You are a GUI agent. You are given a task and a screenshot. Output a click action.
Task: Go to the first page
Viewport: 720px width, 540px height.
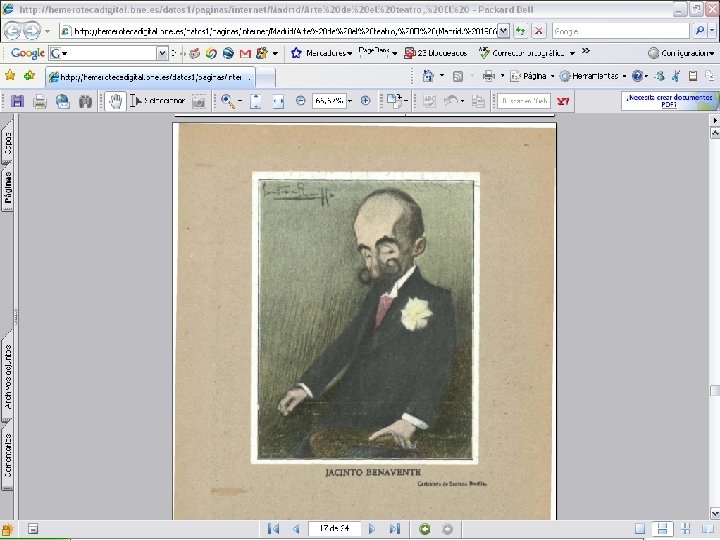[273, 529]
